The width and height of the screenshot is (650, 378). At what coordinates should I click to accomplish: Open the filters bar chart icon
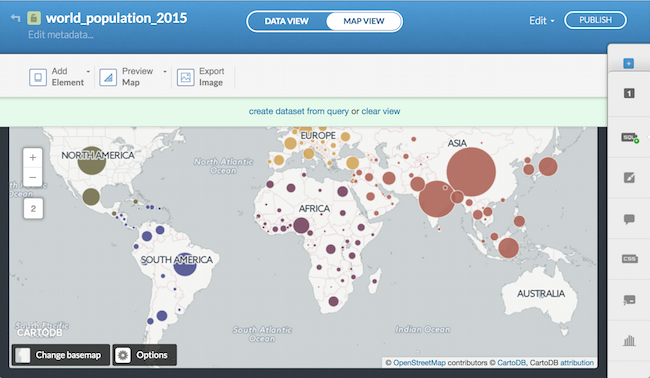[629, 341]
